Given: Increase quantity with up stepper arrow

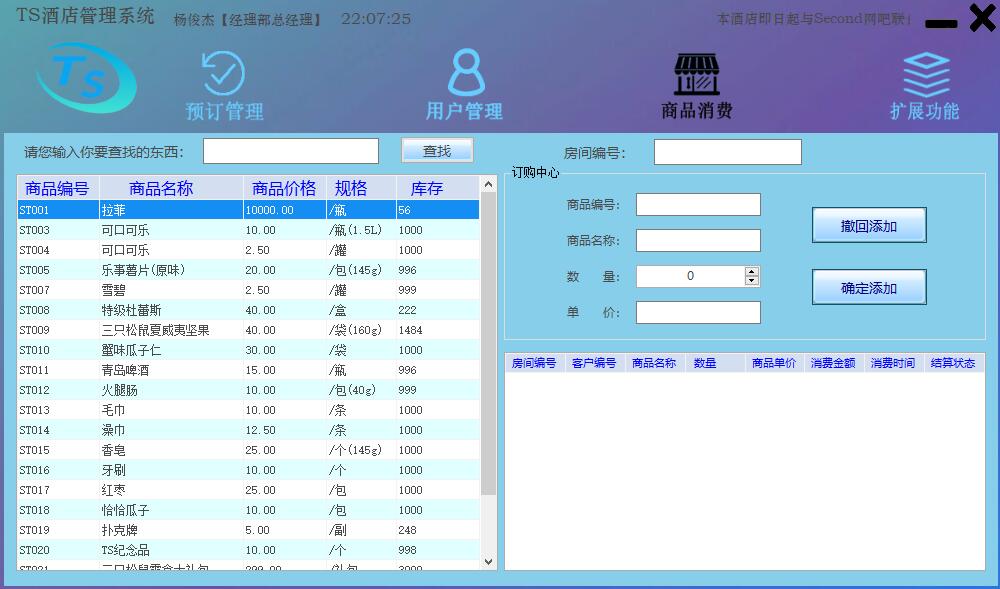Looking at the screenshot, I should 752,271.
